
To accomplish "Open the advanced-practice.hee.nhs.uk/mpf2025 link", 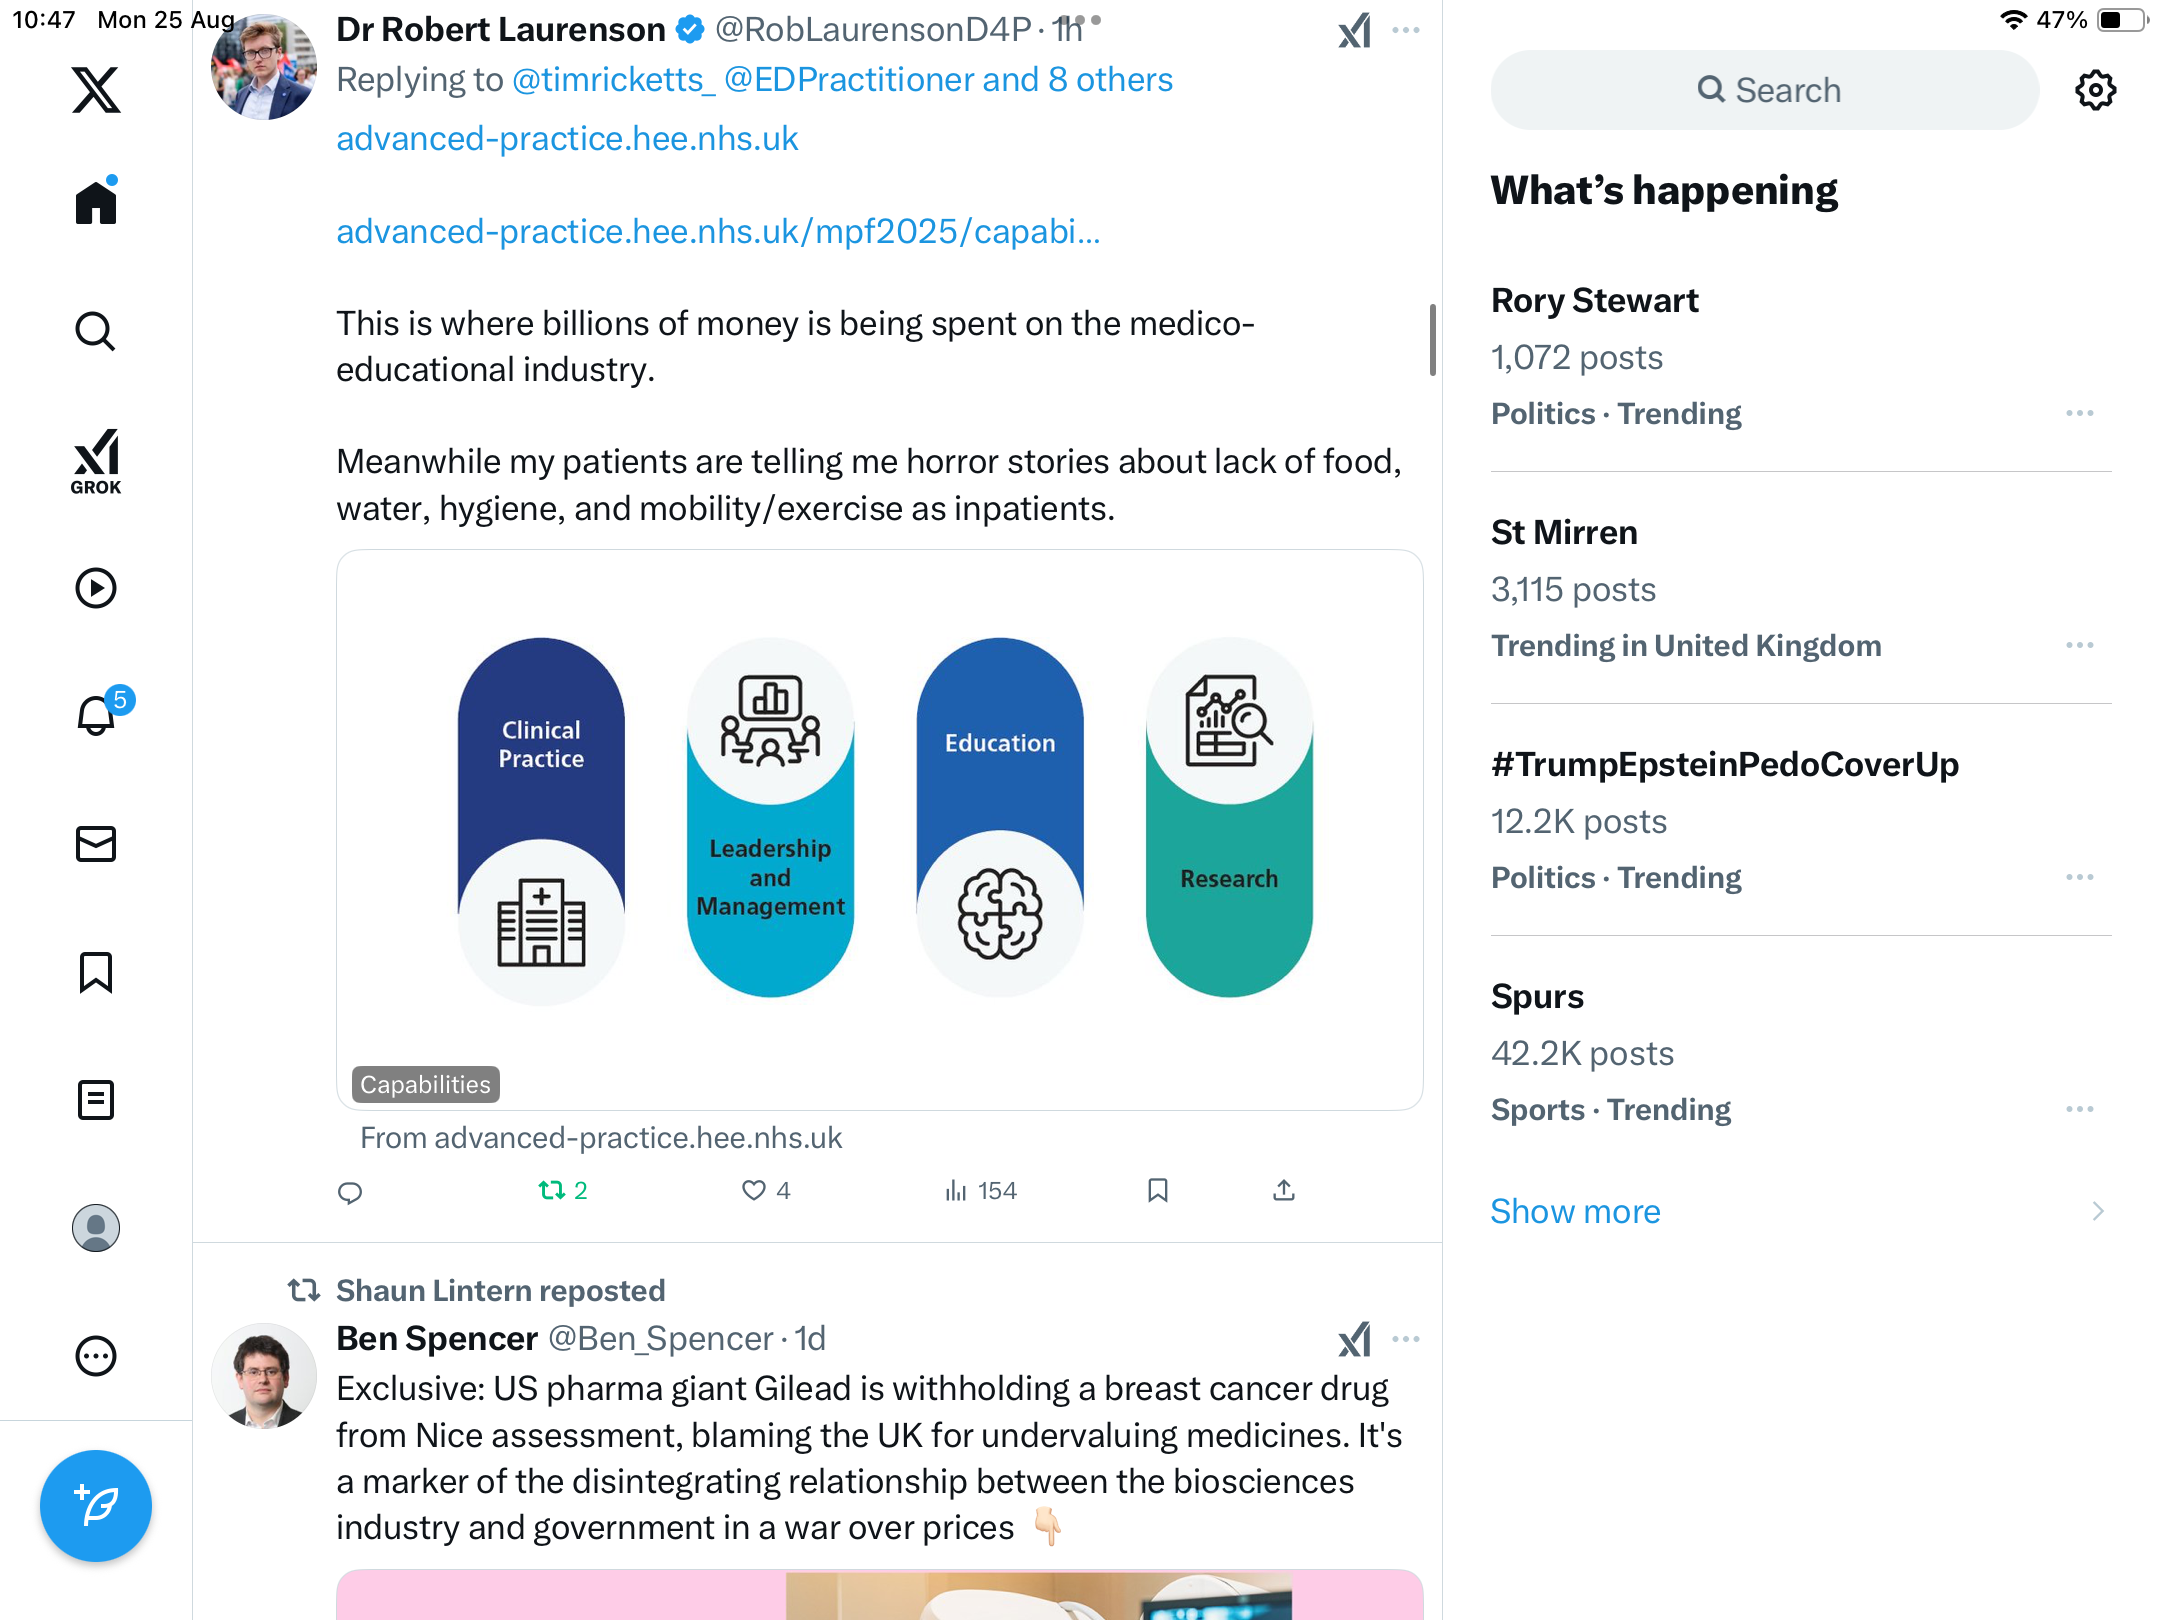I will click(x=717, y=231).
